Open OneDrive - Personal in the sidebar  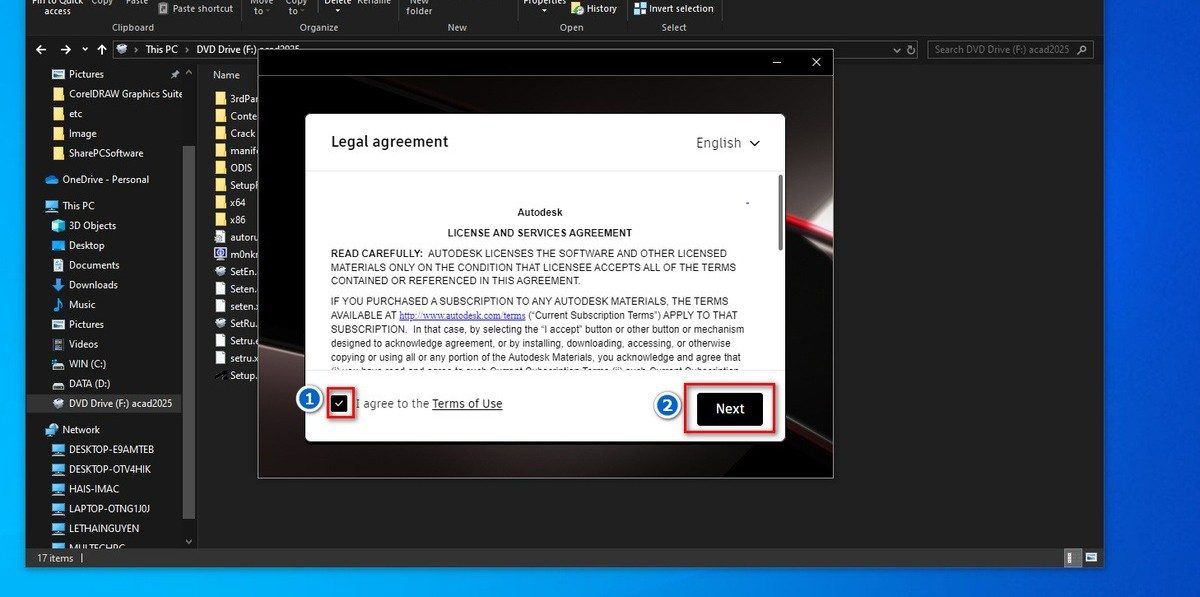(x=105, y=180)
